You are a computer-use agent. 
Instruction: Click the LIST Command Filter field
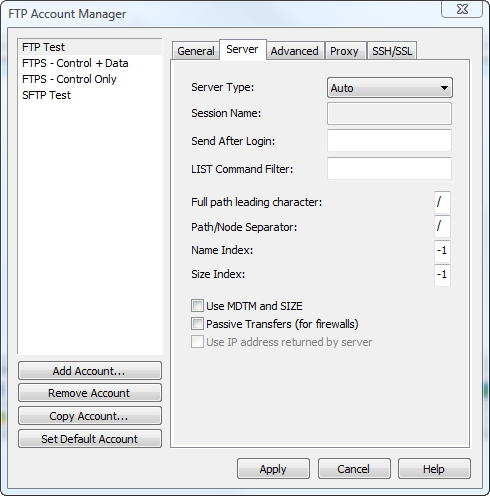(x=389, y=169)
